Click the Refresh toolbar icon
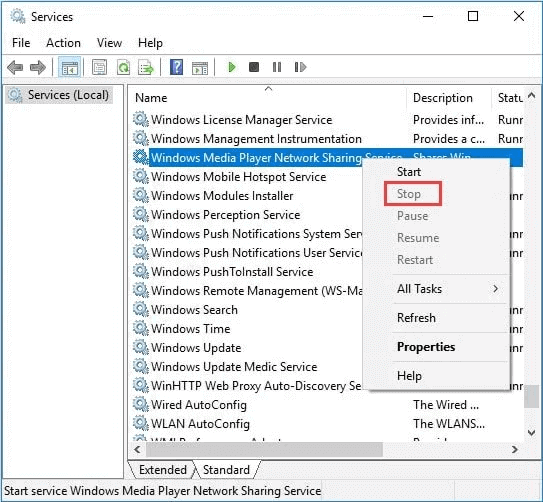The height and width of the screenshot is (502, 543). pos(123,67)
